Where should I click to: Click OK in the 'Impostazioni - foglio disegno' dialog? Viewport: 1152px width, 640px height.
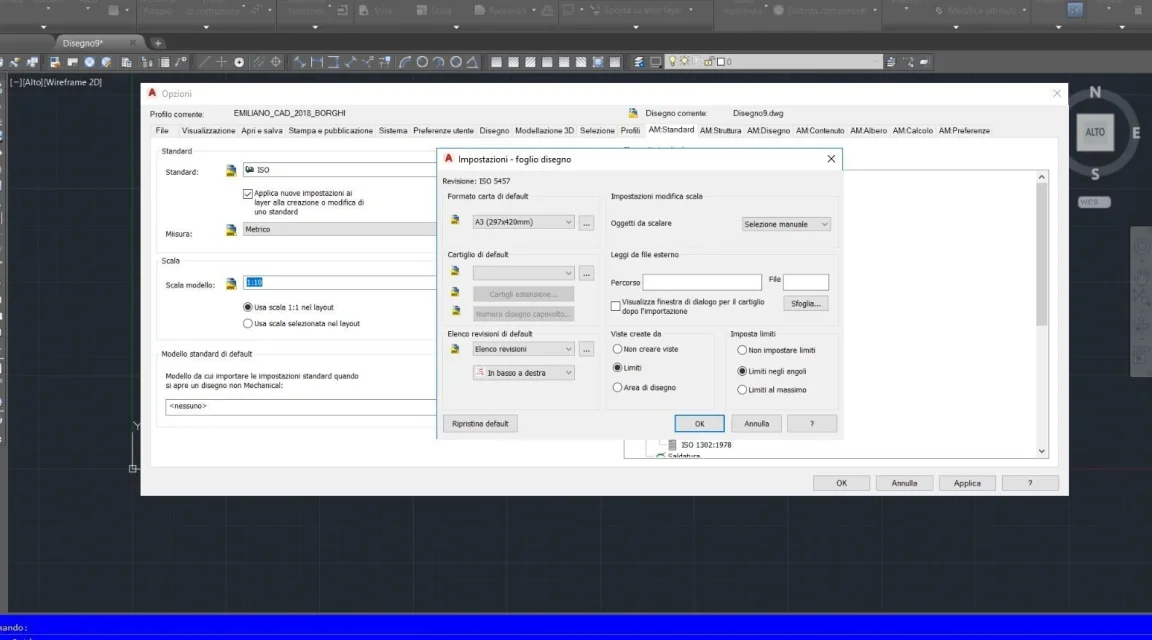click(x=699, y=424)
